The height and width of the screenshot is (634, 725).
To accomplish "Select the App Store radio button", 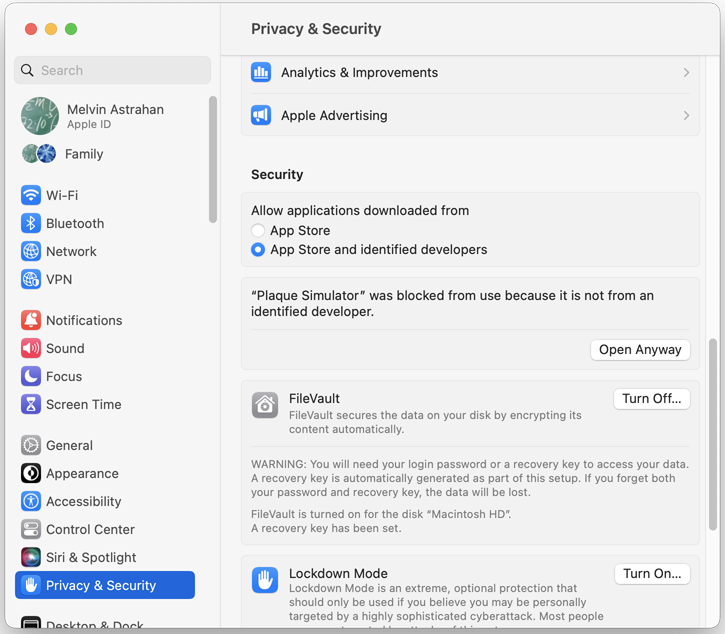I will (258, 230).
